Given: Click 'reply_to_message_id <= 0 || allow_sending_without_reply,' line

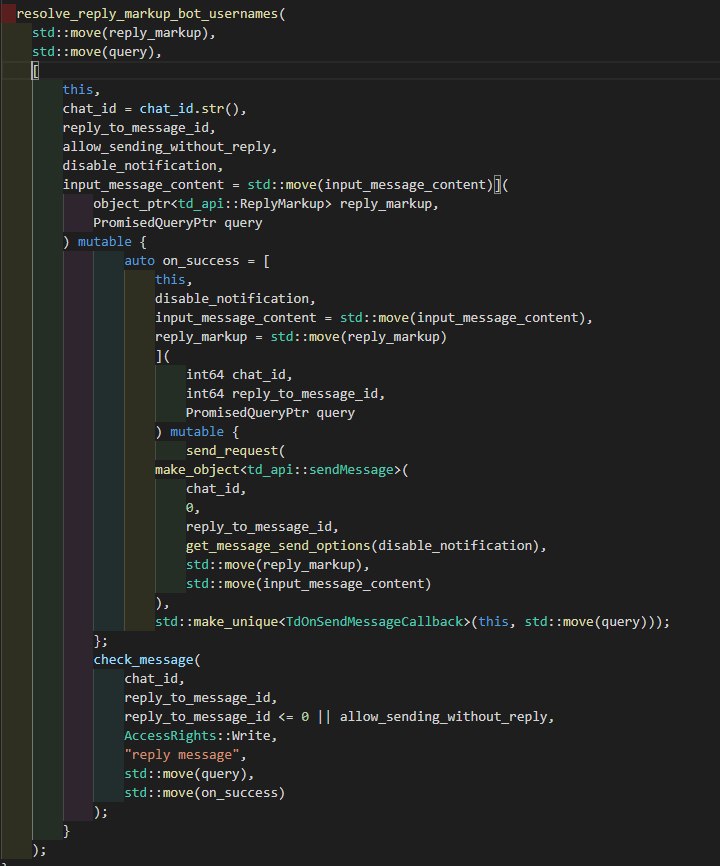Looking at the screenshot, I should pos(339,717).
